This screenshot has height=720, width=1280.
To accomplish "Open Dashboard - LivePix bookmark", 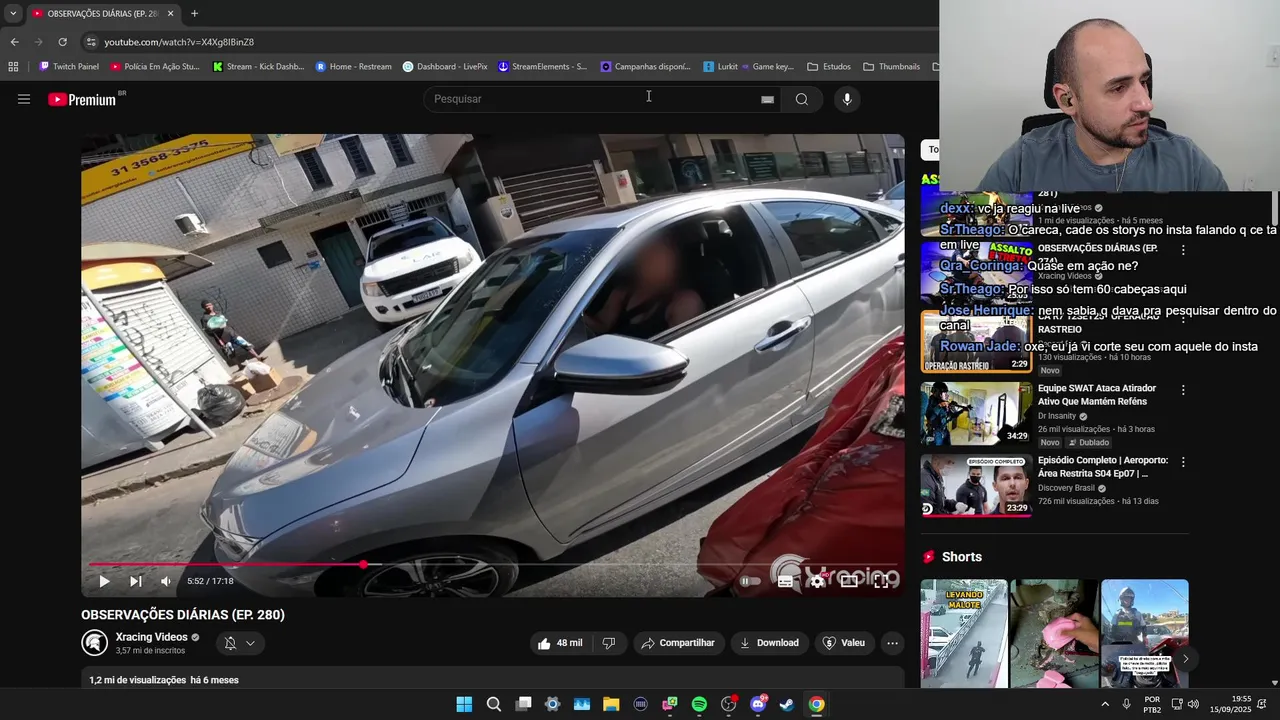I will coord(445,67).
